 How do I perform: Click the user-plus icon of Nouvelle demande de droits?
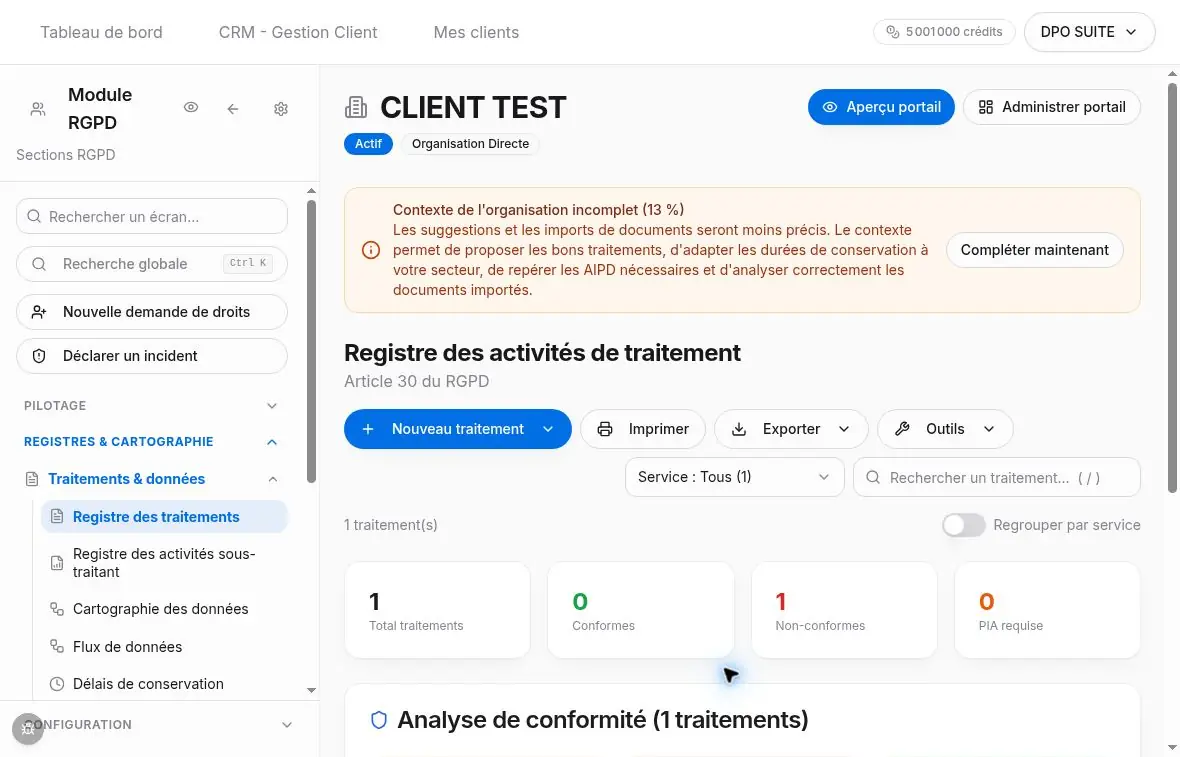click(x=39, y=312)
